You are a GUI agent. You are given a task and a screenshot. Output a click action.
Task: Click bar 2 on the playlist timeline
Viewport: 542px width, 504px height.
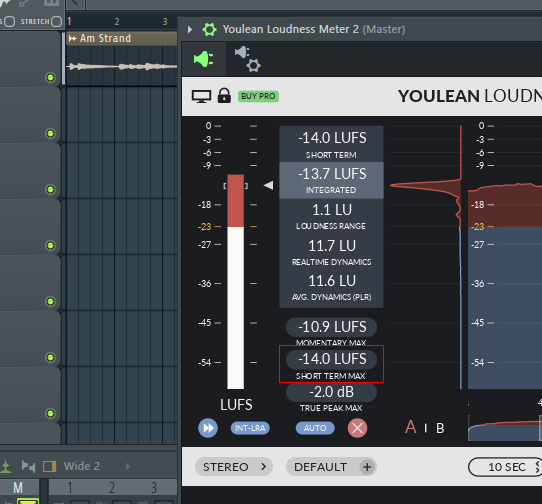(x=117, y=22)
